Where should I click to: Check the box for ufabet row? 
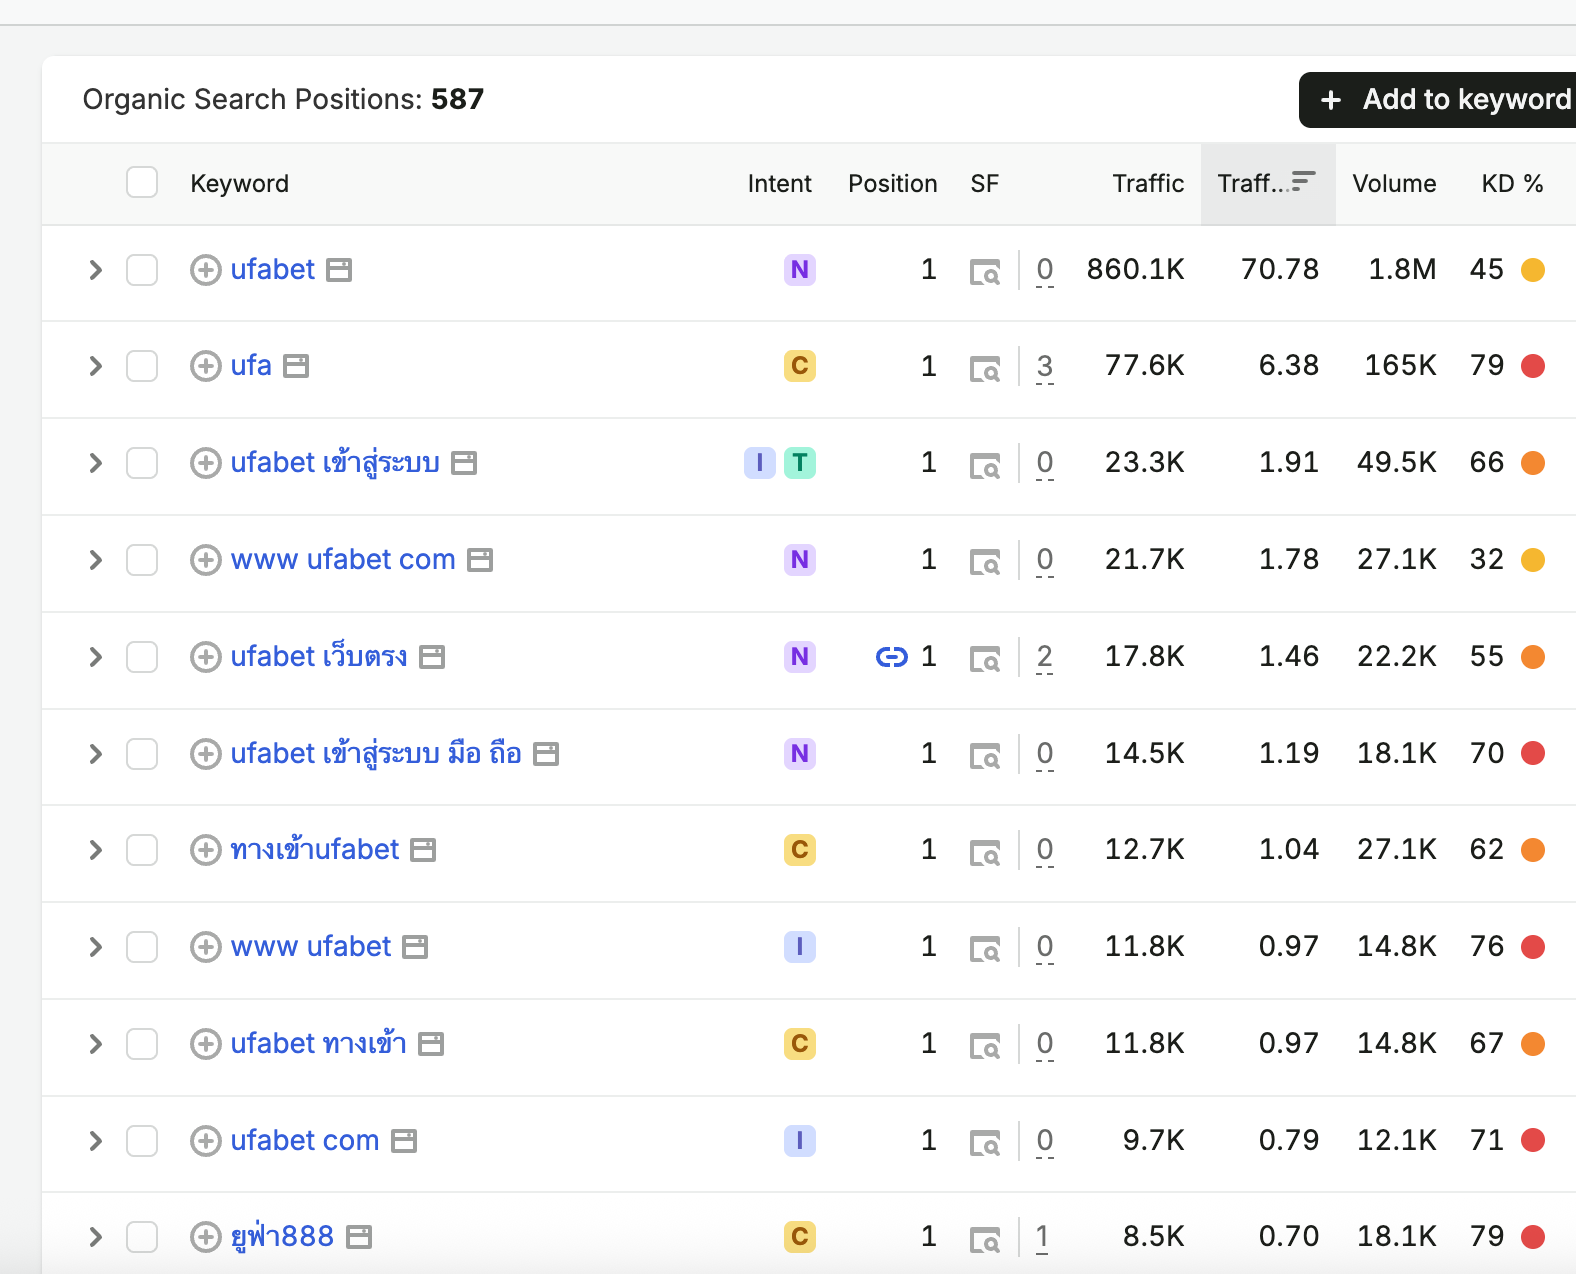point(142,270)
